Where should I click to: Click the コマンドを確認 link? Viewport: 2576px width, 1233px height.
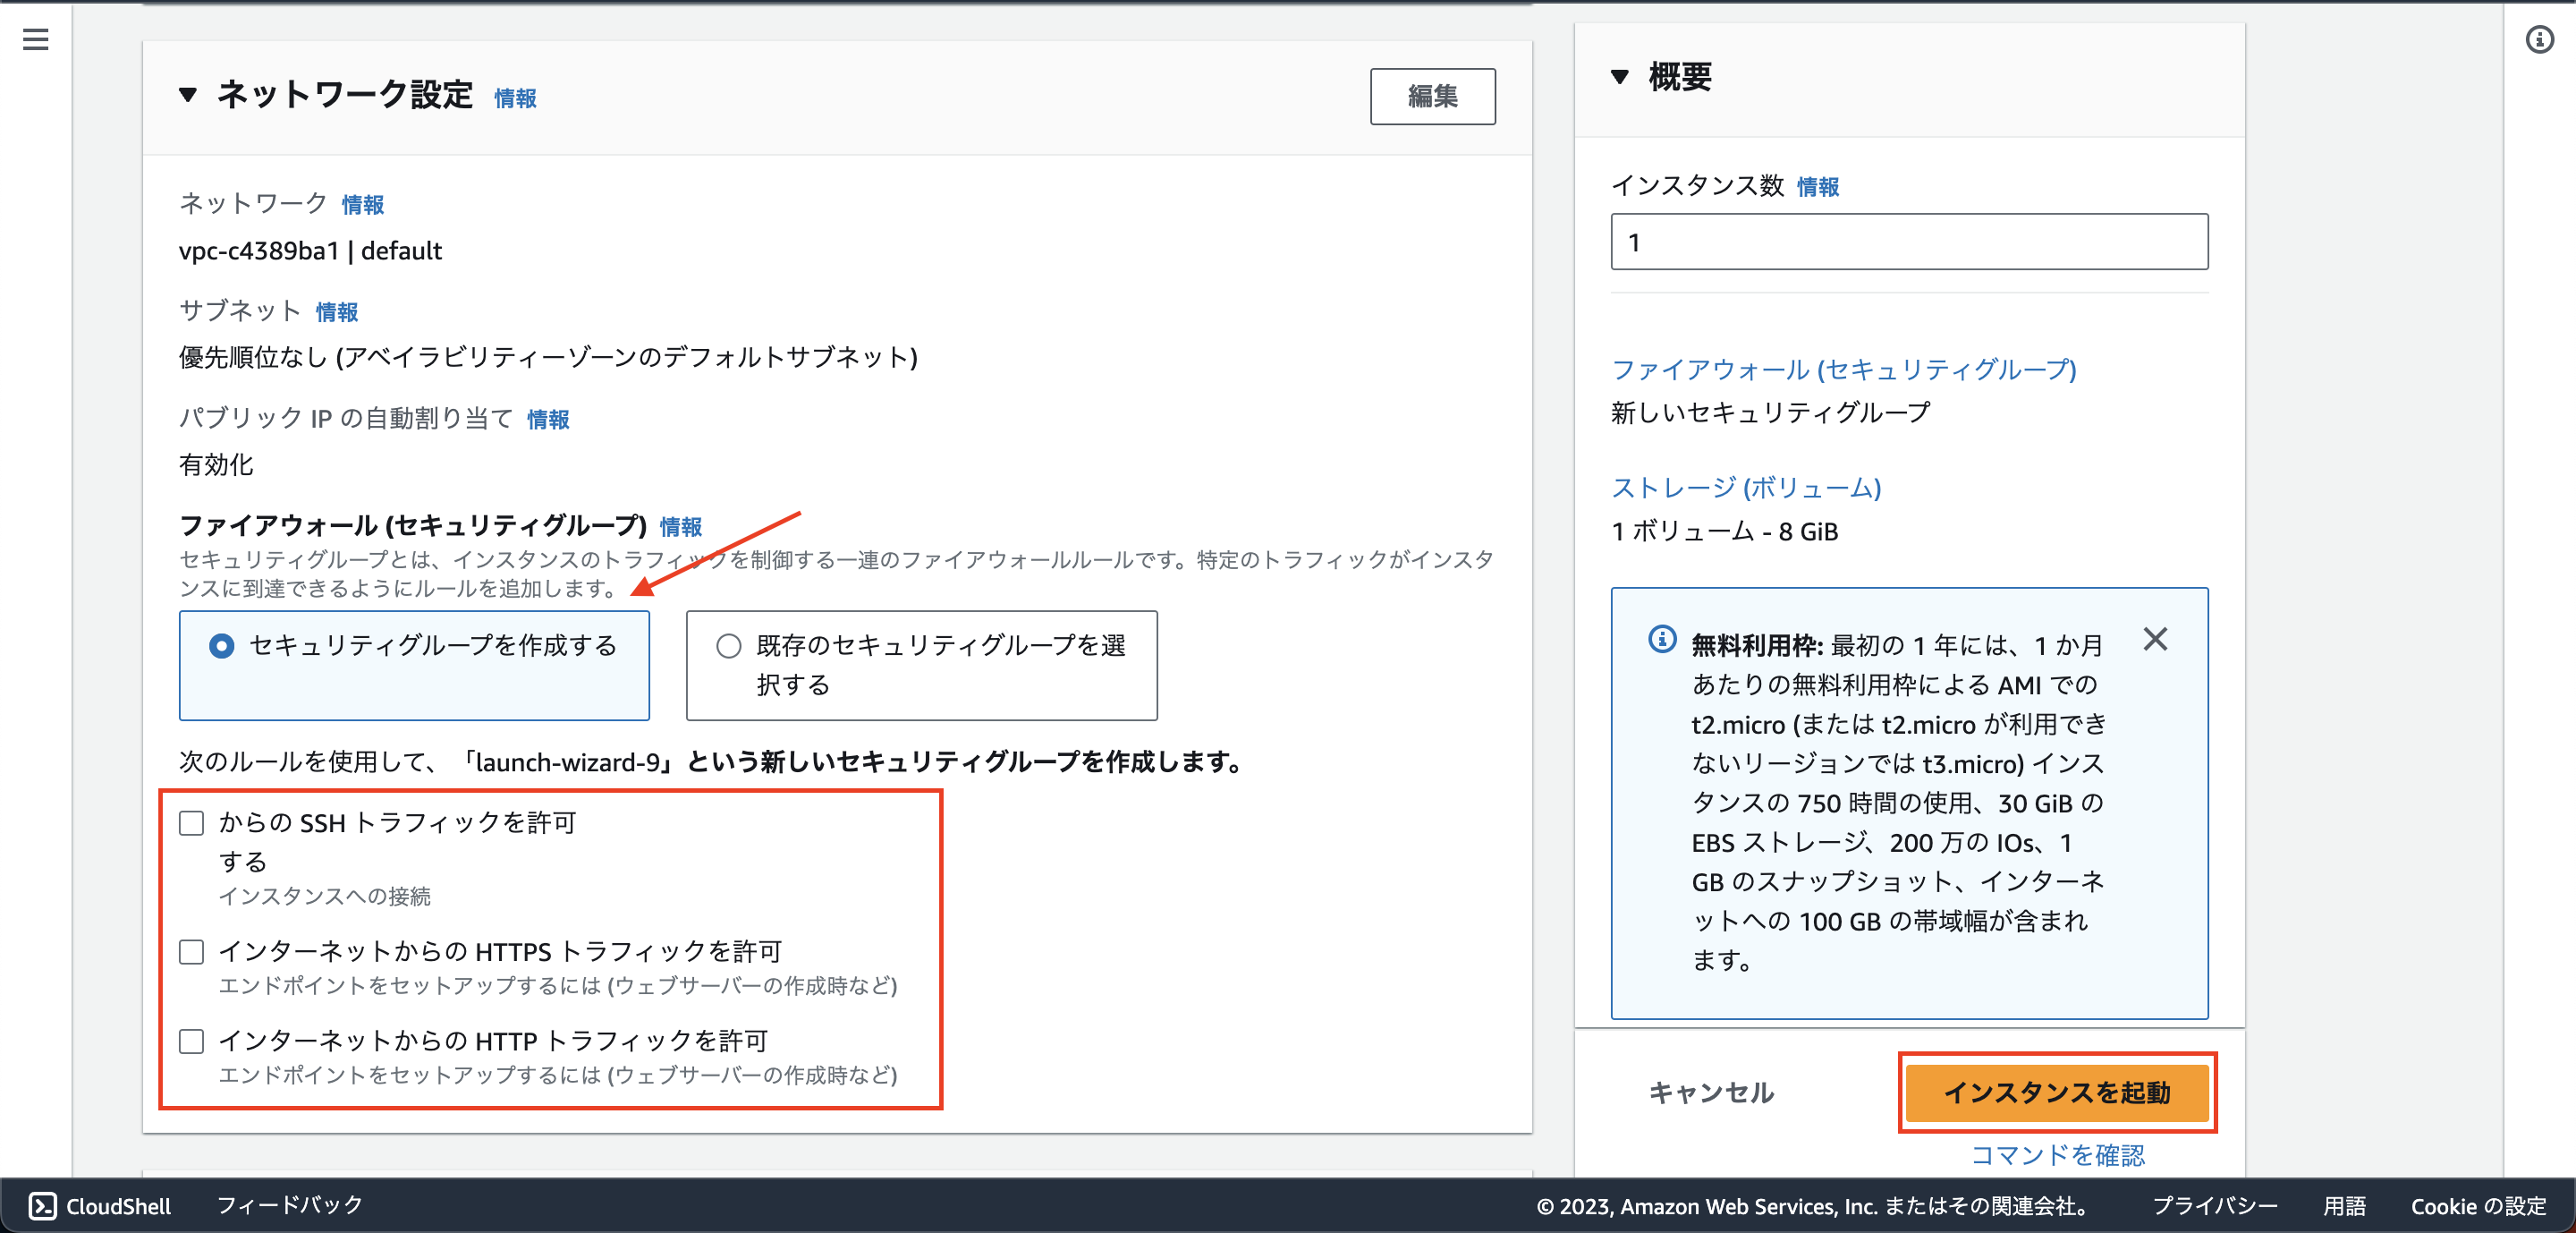[2057, 1156]
